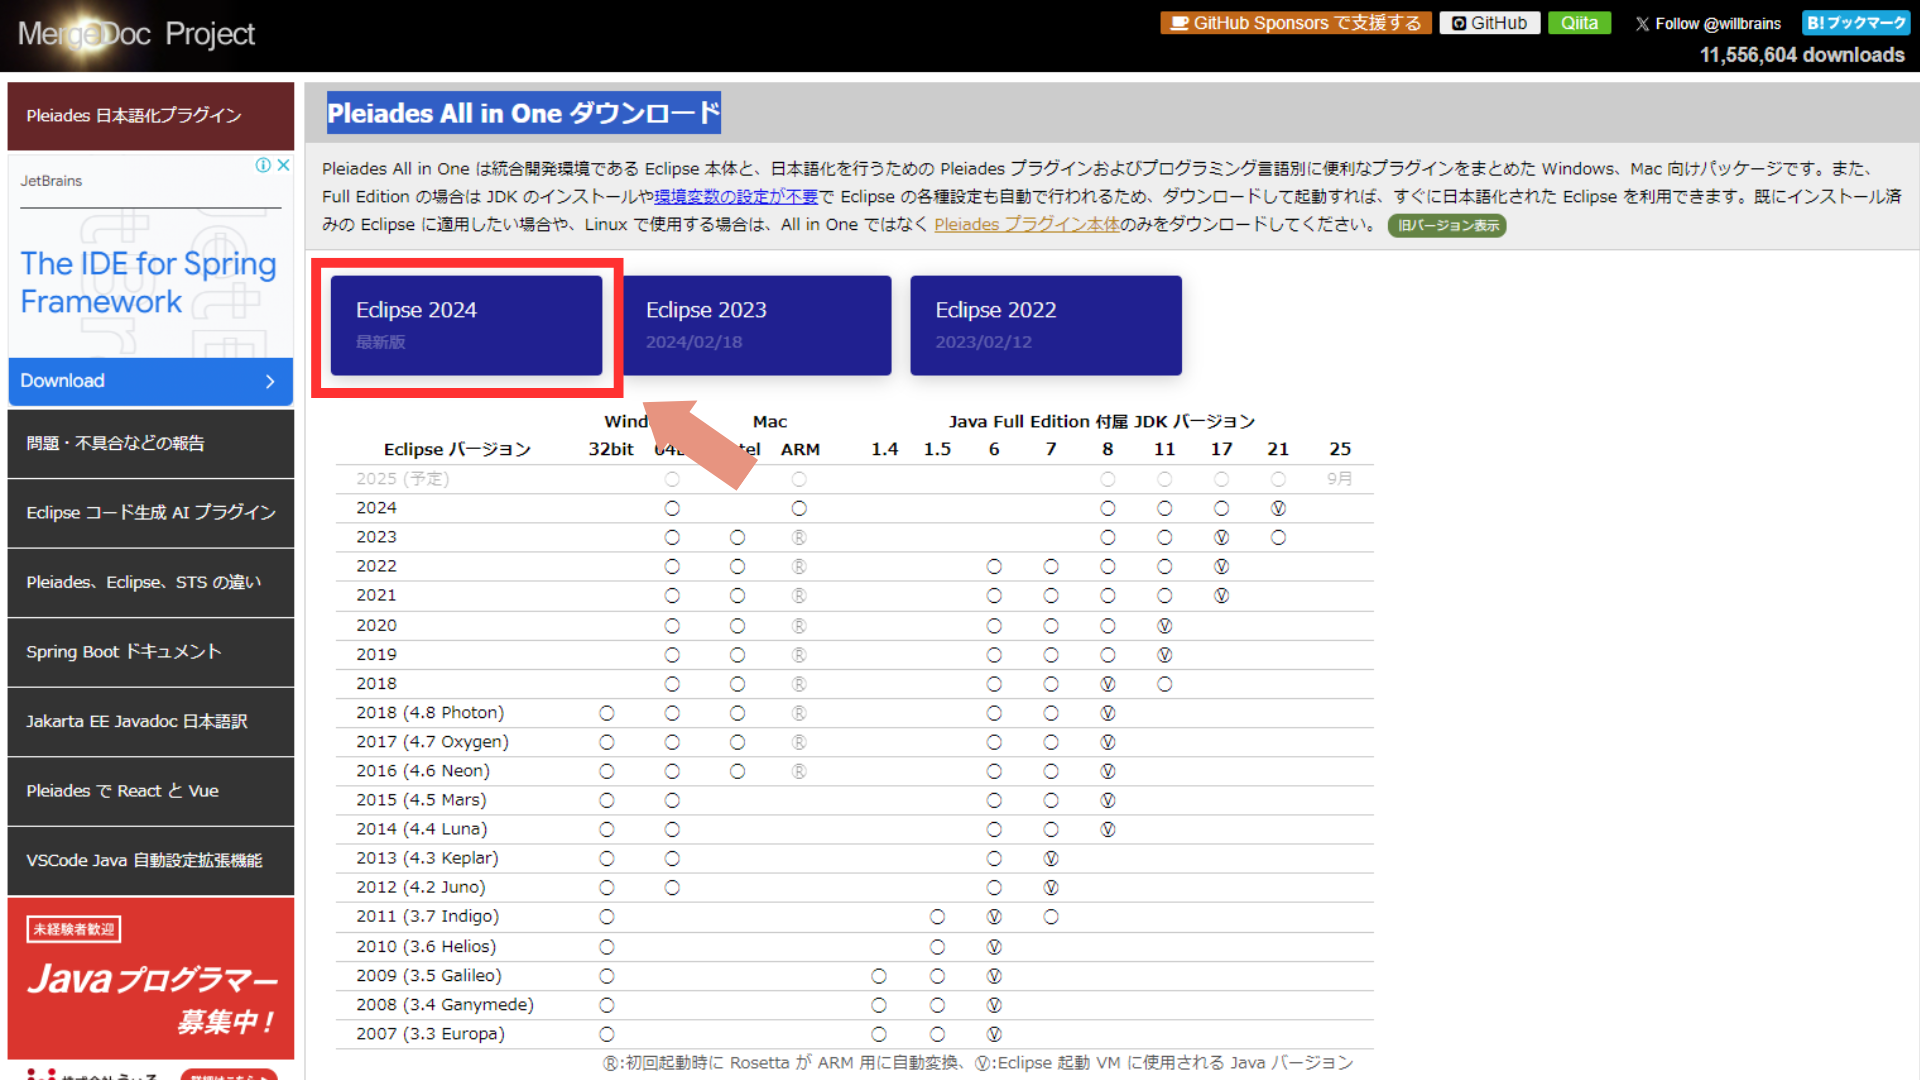
Task: Select the Windows 64bit download for Eclipse 2024
Action: pyautogui.click(x=672, y=507)
